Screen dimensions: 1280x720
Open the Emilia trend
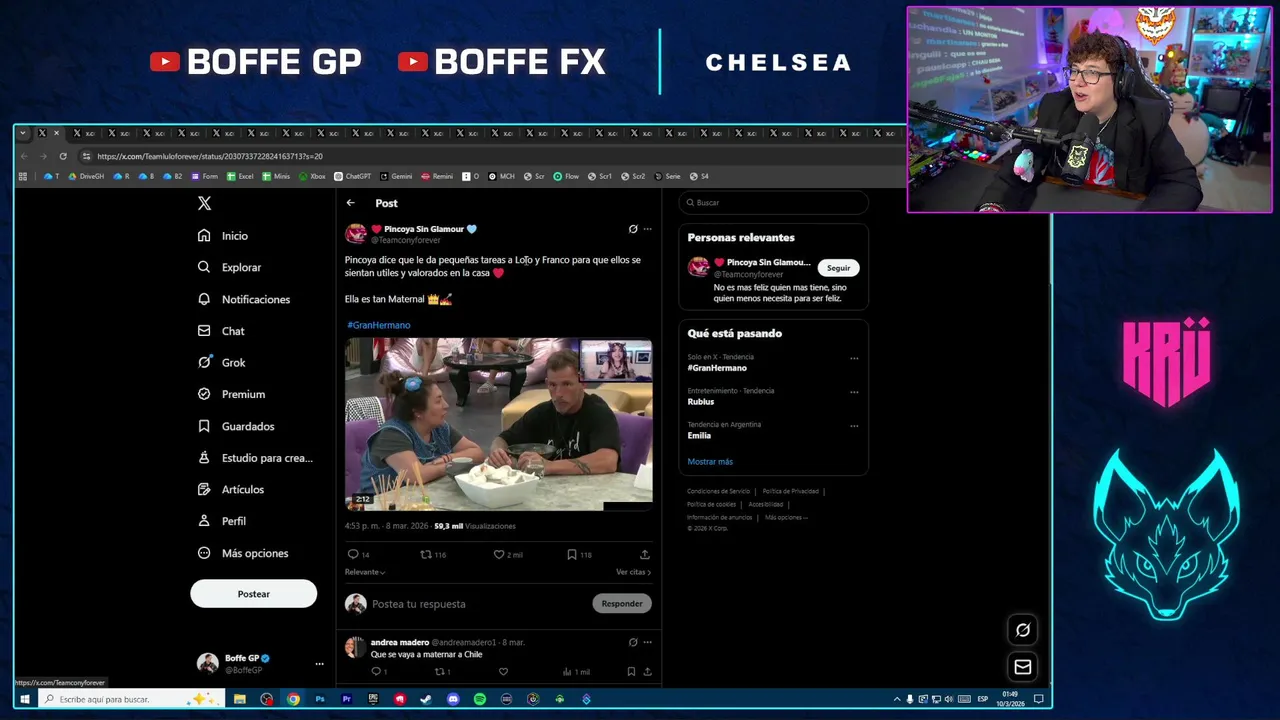pos(699,436)
